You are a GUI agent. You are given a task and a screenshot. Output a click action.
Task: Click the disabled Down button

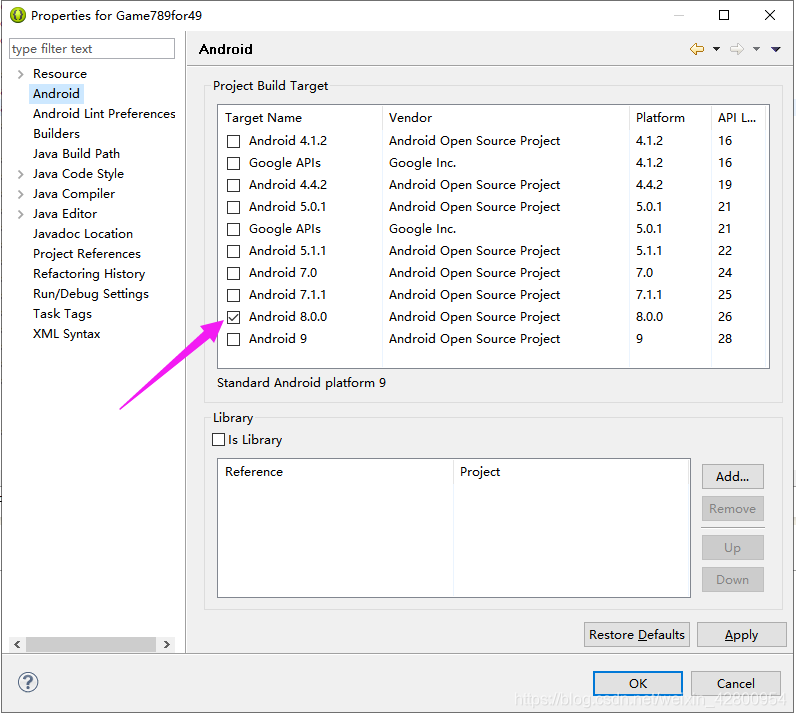click(x=733, y=580)
